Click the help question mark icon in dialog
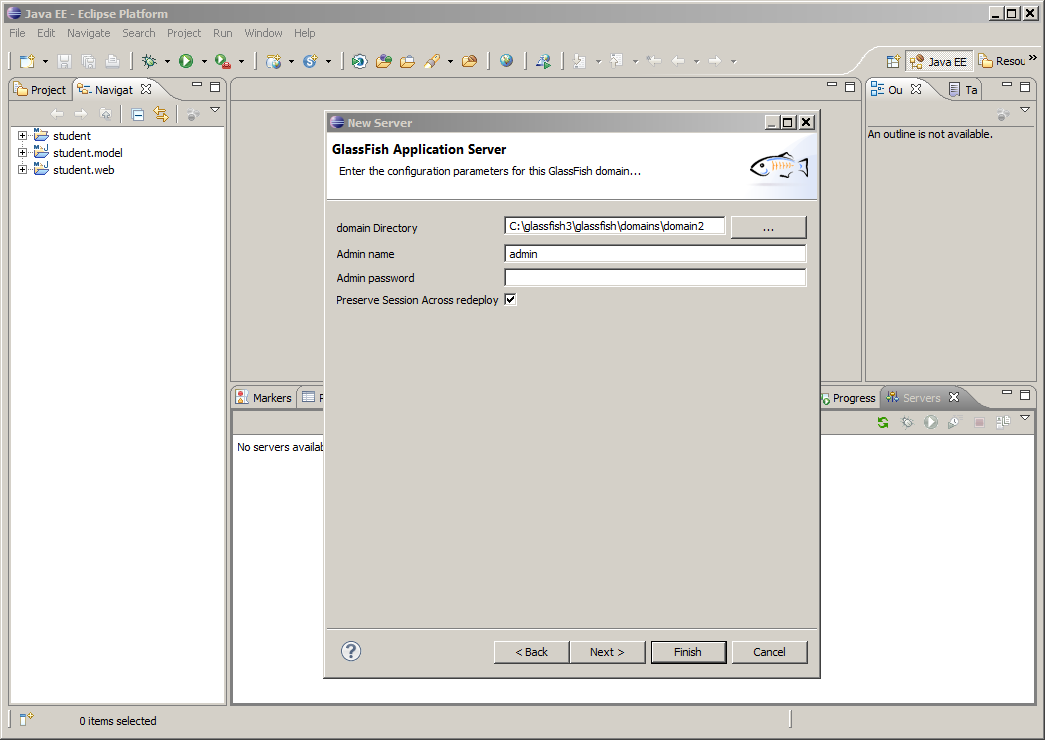 351,651
